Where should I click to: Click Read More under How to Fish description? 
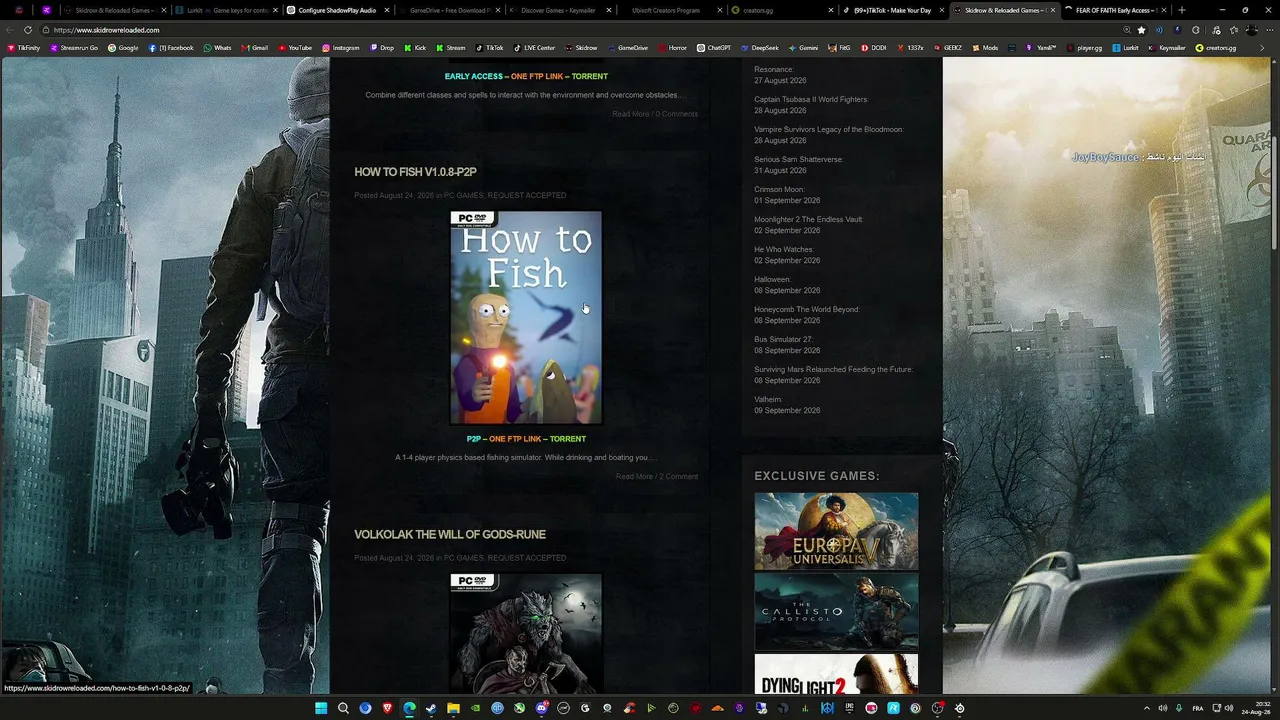(634, 477)
